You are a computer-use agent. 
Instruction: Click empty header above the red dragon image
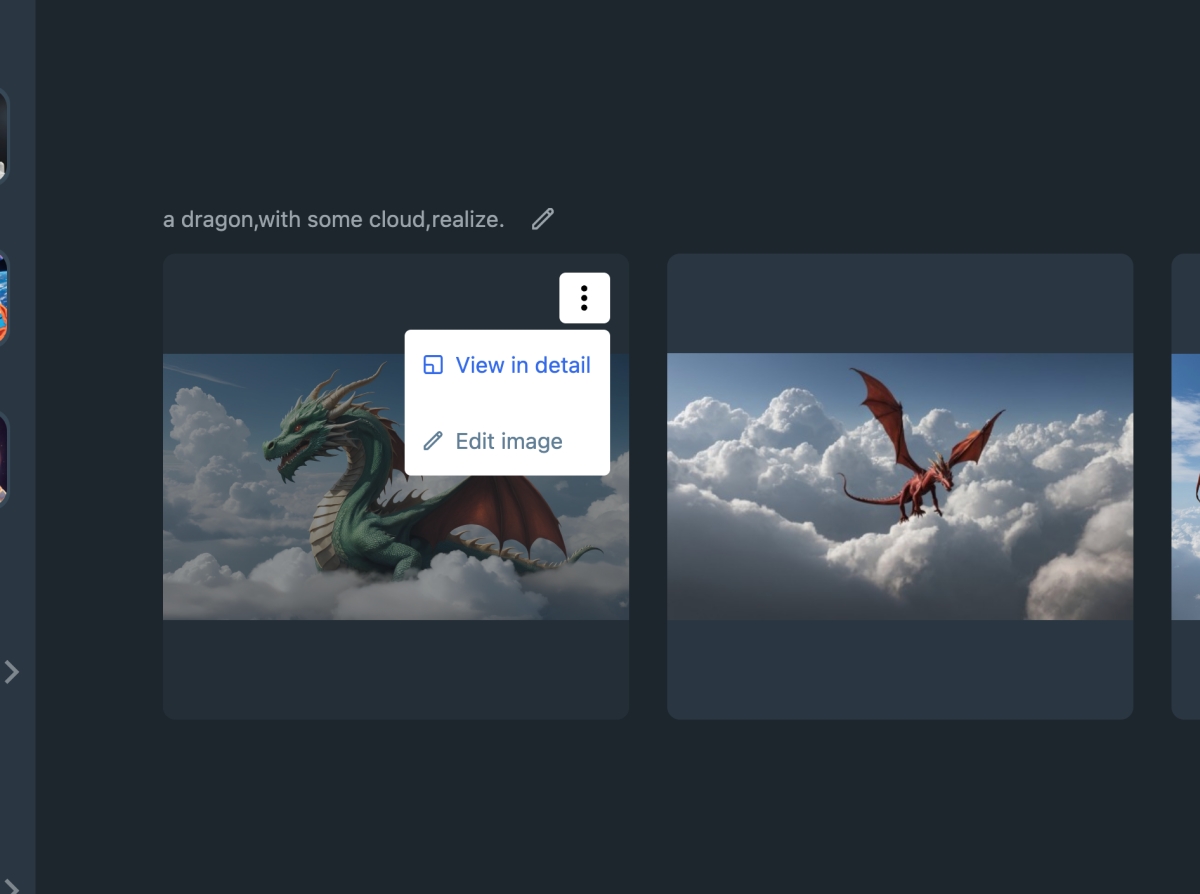click(899, 303)
